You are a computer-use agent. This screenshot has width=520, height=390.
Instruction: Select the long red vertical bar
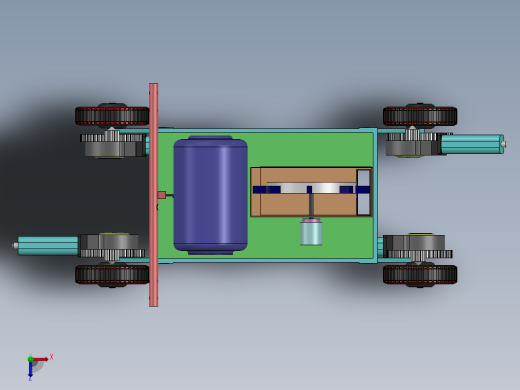click(153, 195)
